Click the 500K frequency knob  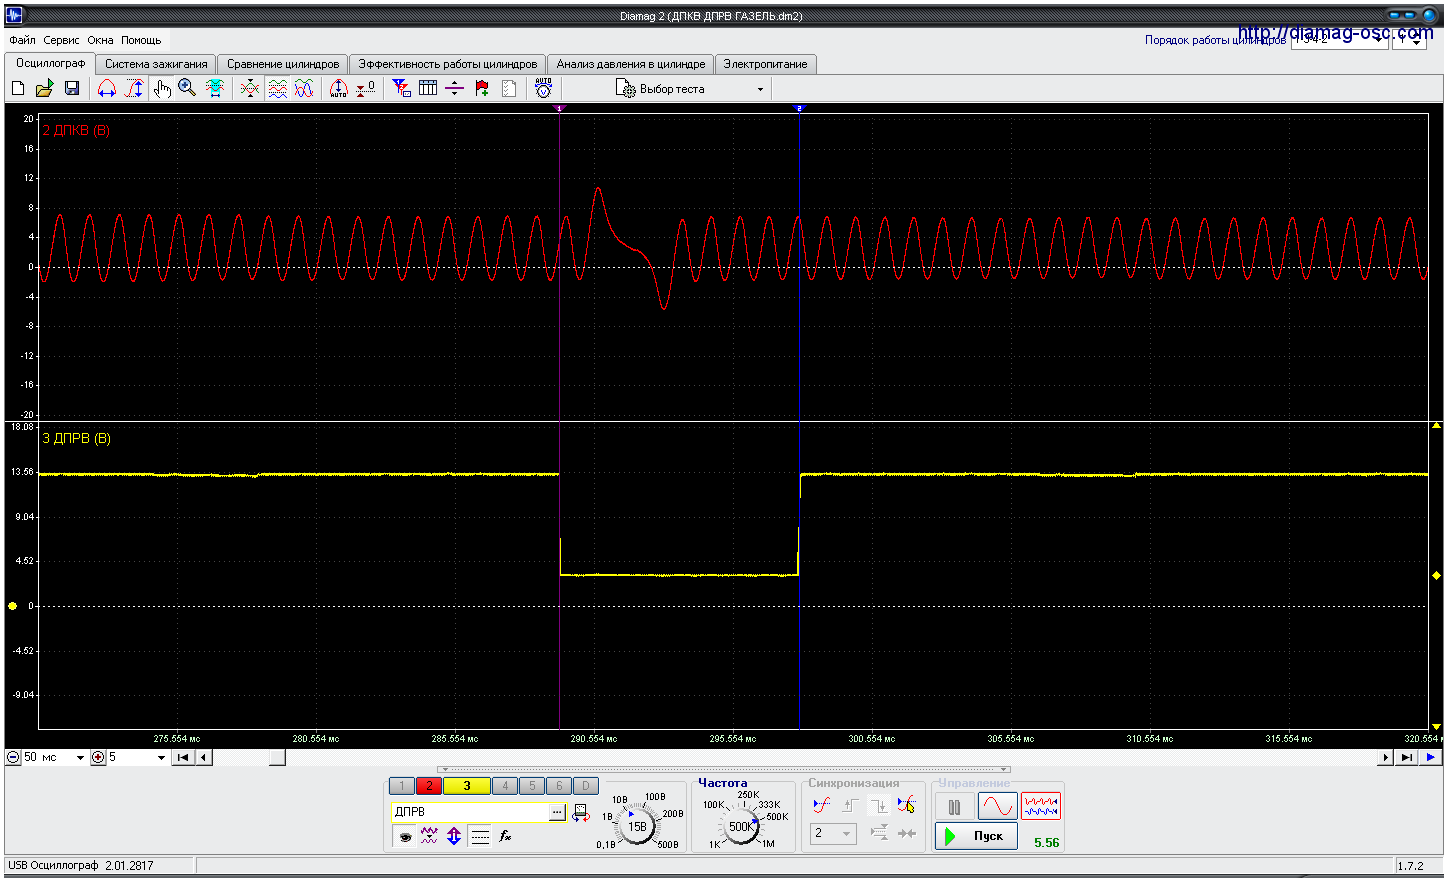coord(741,826)
